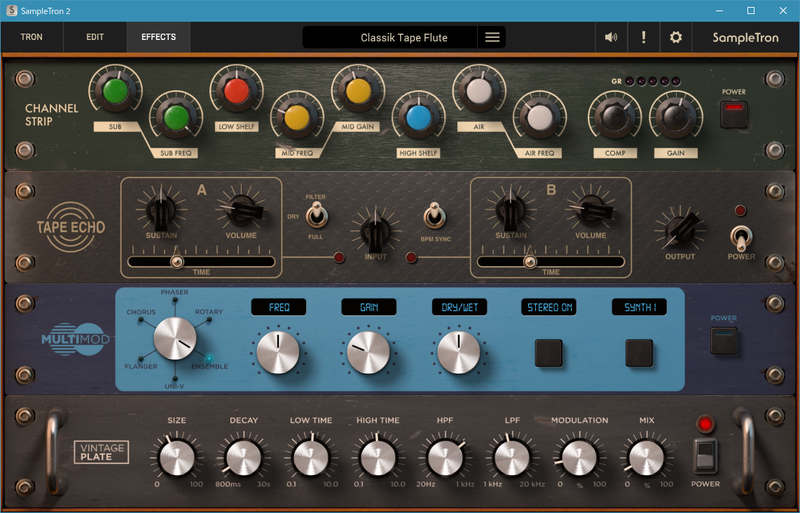Click the Vintage Plate logo badge
Screen dimensions: 800x513
[102, 452]
